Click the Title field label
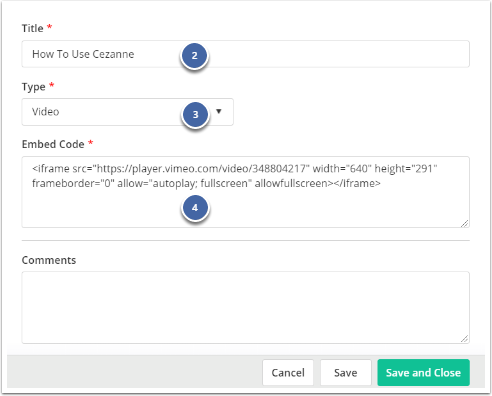The width and height of the screenshot is (492, 396). tap(32, 28)
